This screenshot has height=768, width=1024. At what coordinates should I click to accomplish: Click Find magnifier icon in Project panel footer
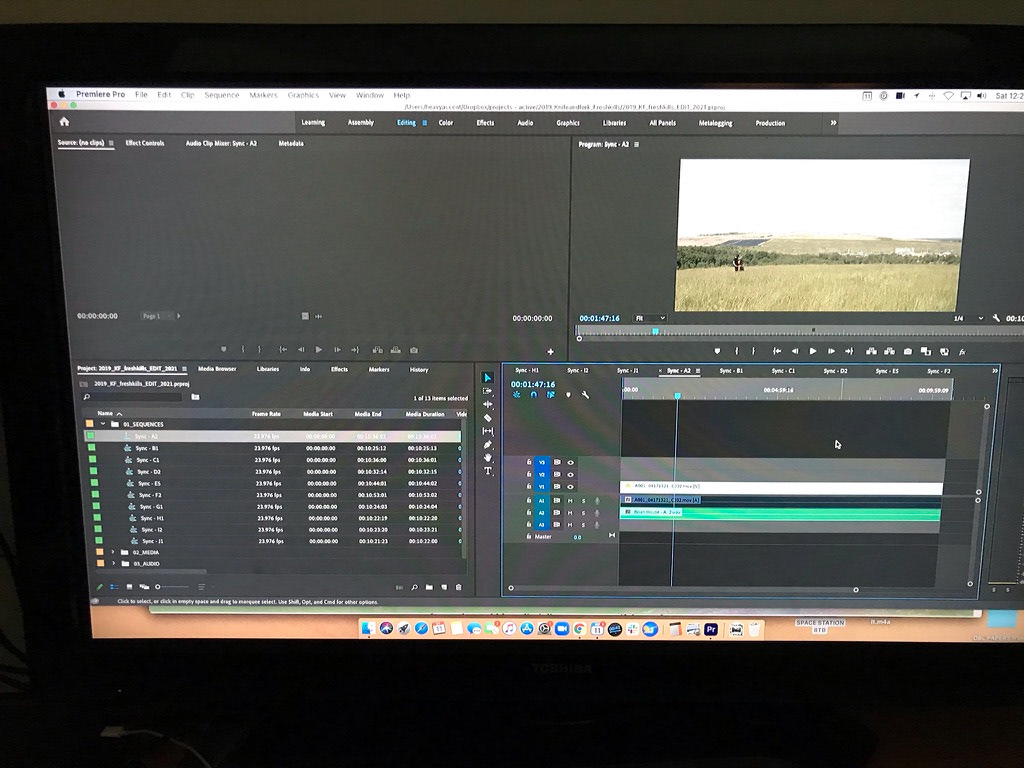414,587
